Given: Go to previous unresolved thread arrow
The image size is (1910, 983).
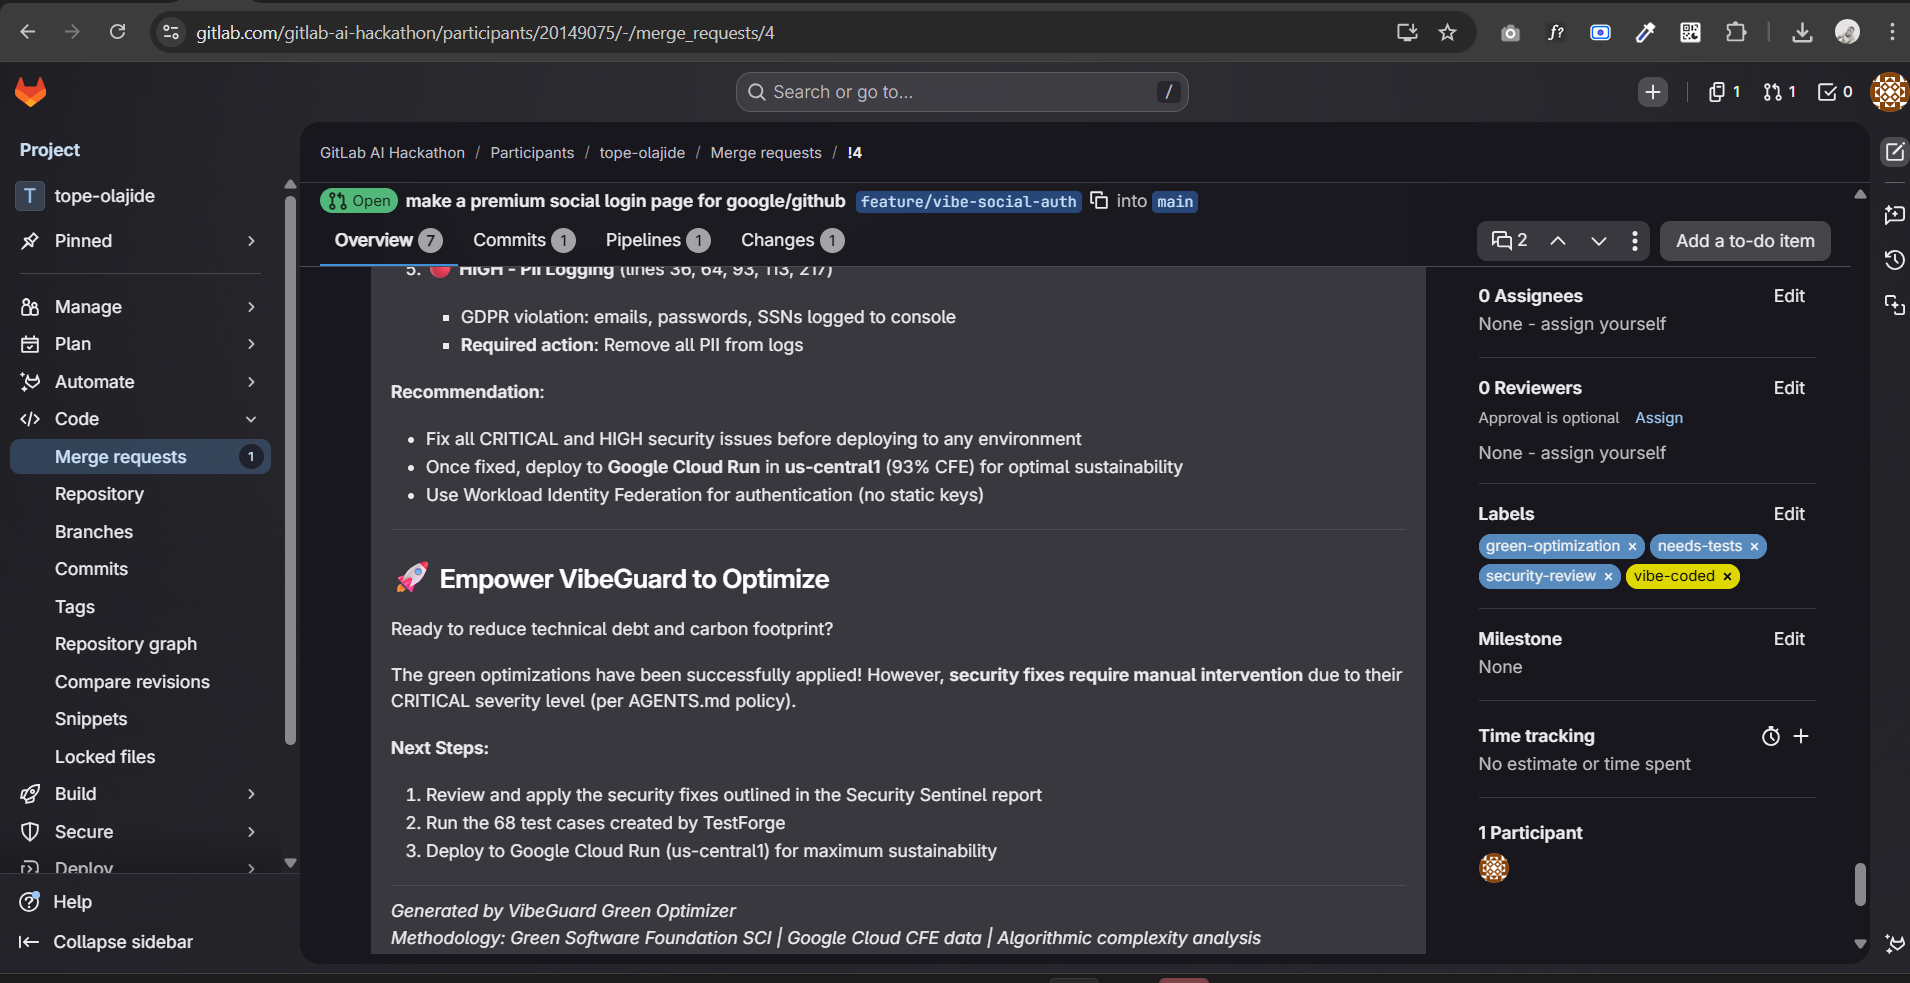Looking at the screenshot, I should pyautogui.click(x=1558, y=241).
